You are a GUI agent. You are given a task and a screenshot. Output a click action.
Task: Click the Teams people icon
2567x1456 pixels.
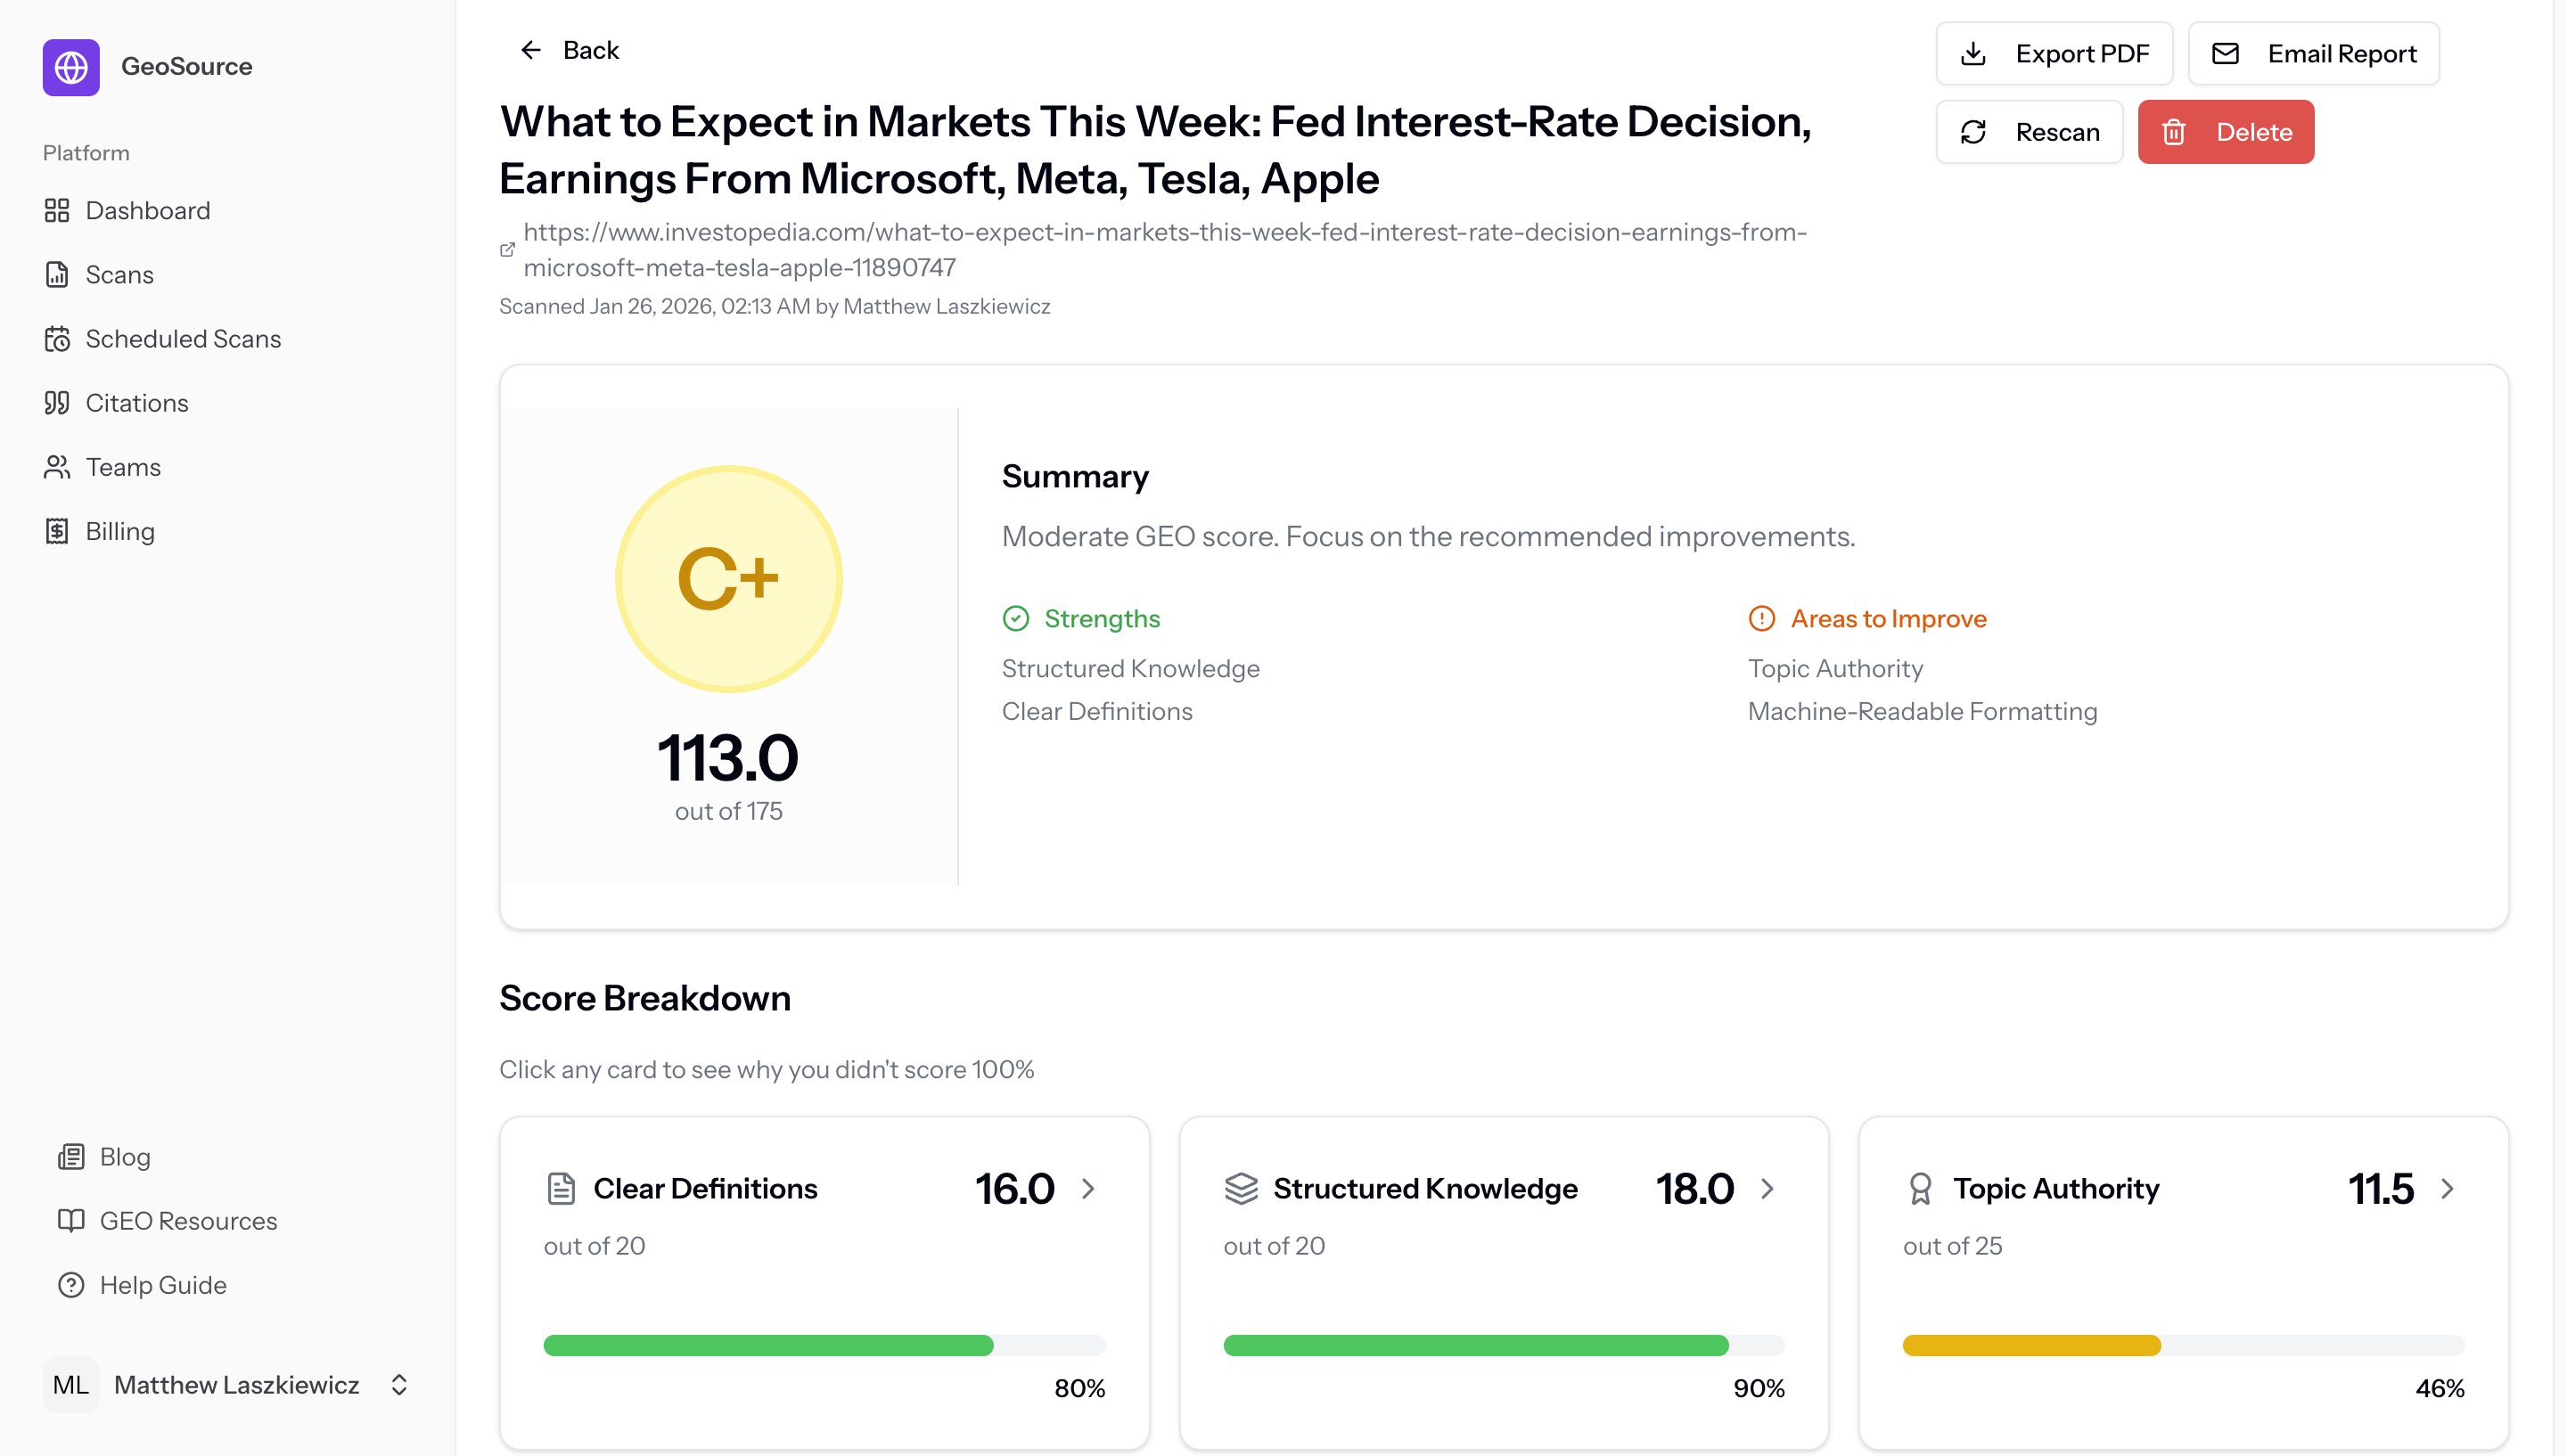tap(58, 467)
